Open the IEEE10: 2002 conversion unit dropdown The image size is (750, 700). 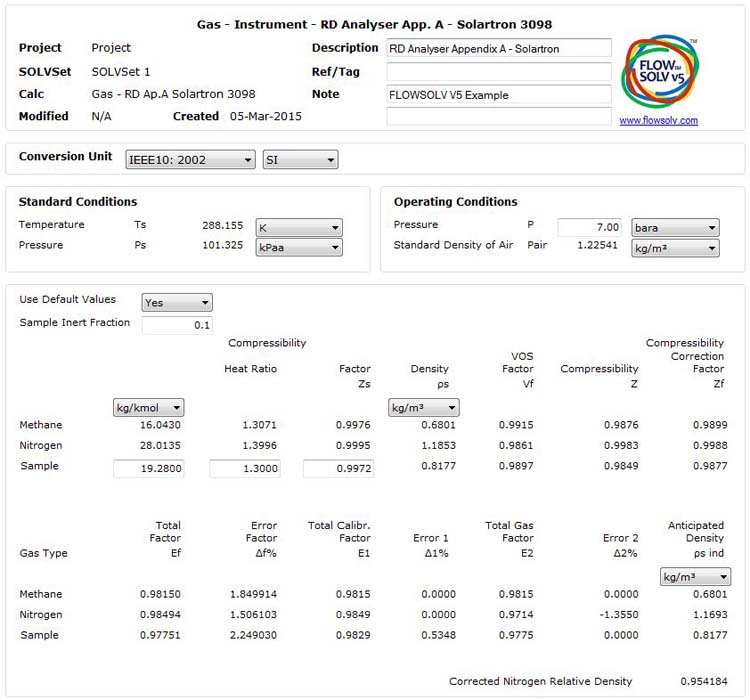coord(190,160)
